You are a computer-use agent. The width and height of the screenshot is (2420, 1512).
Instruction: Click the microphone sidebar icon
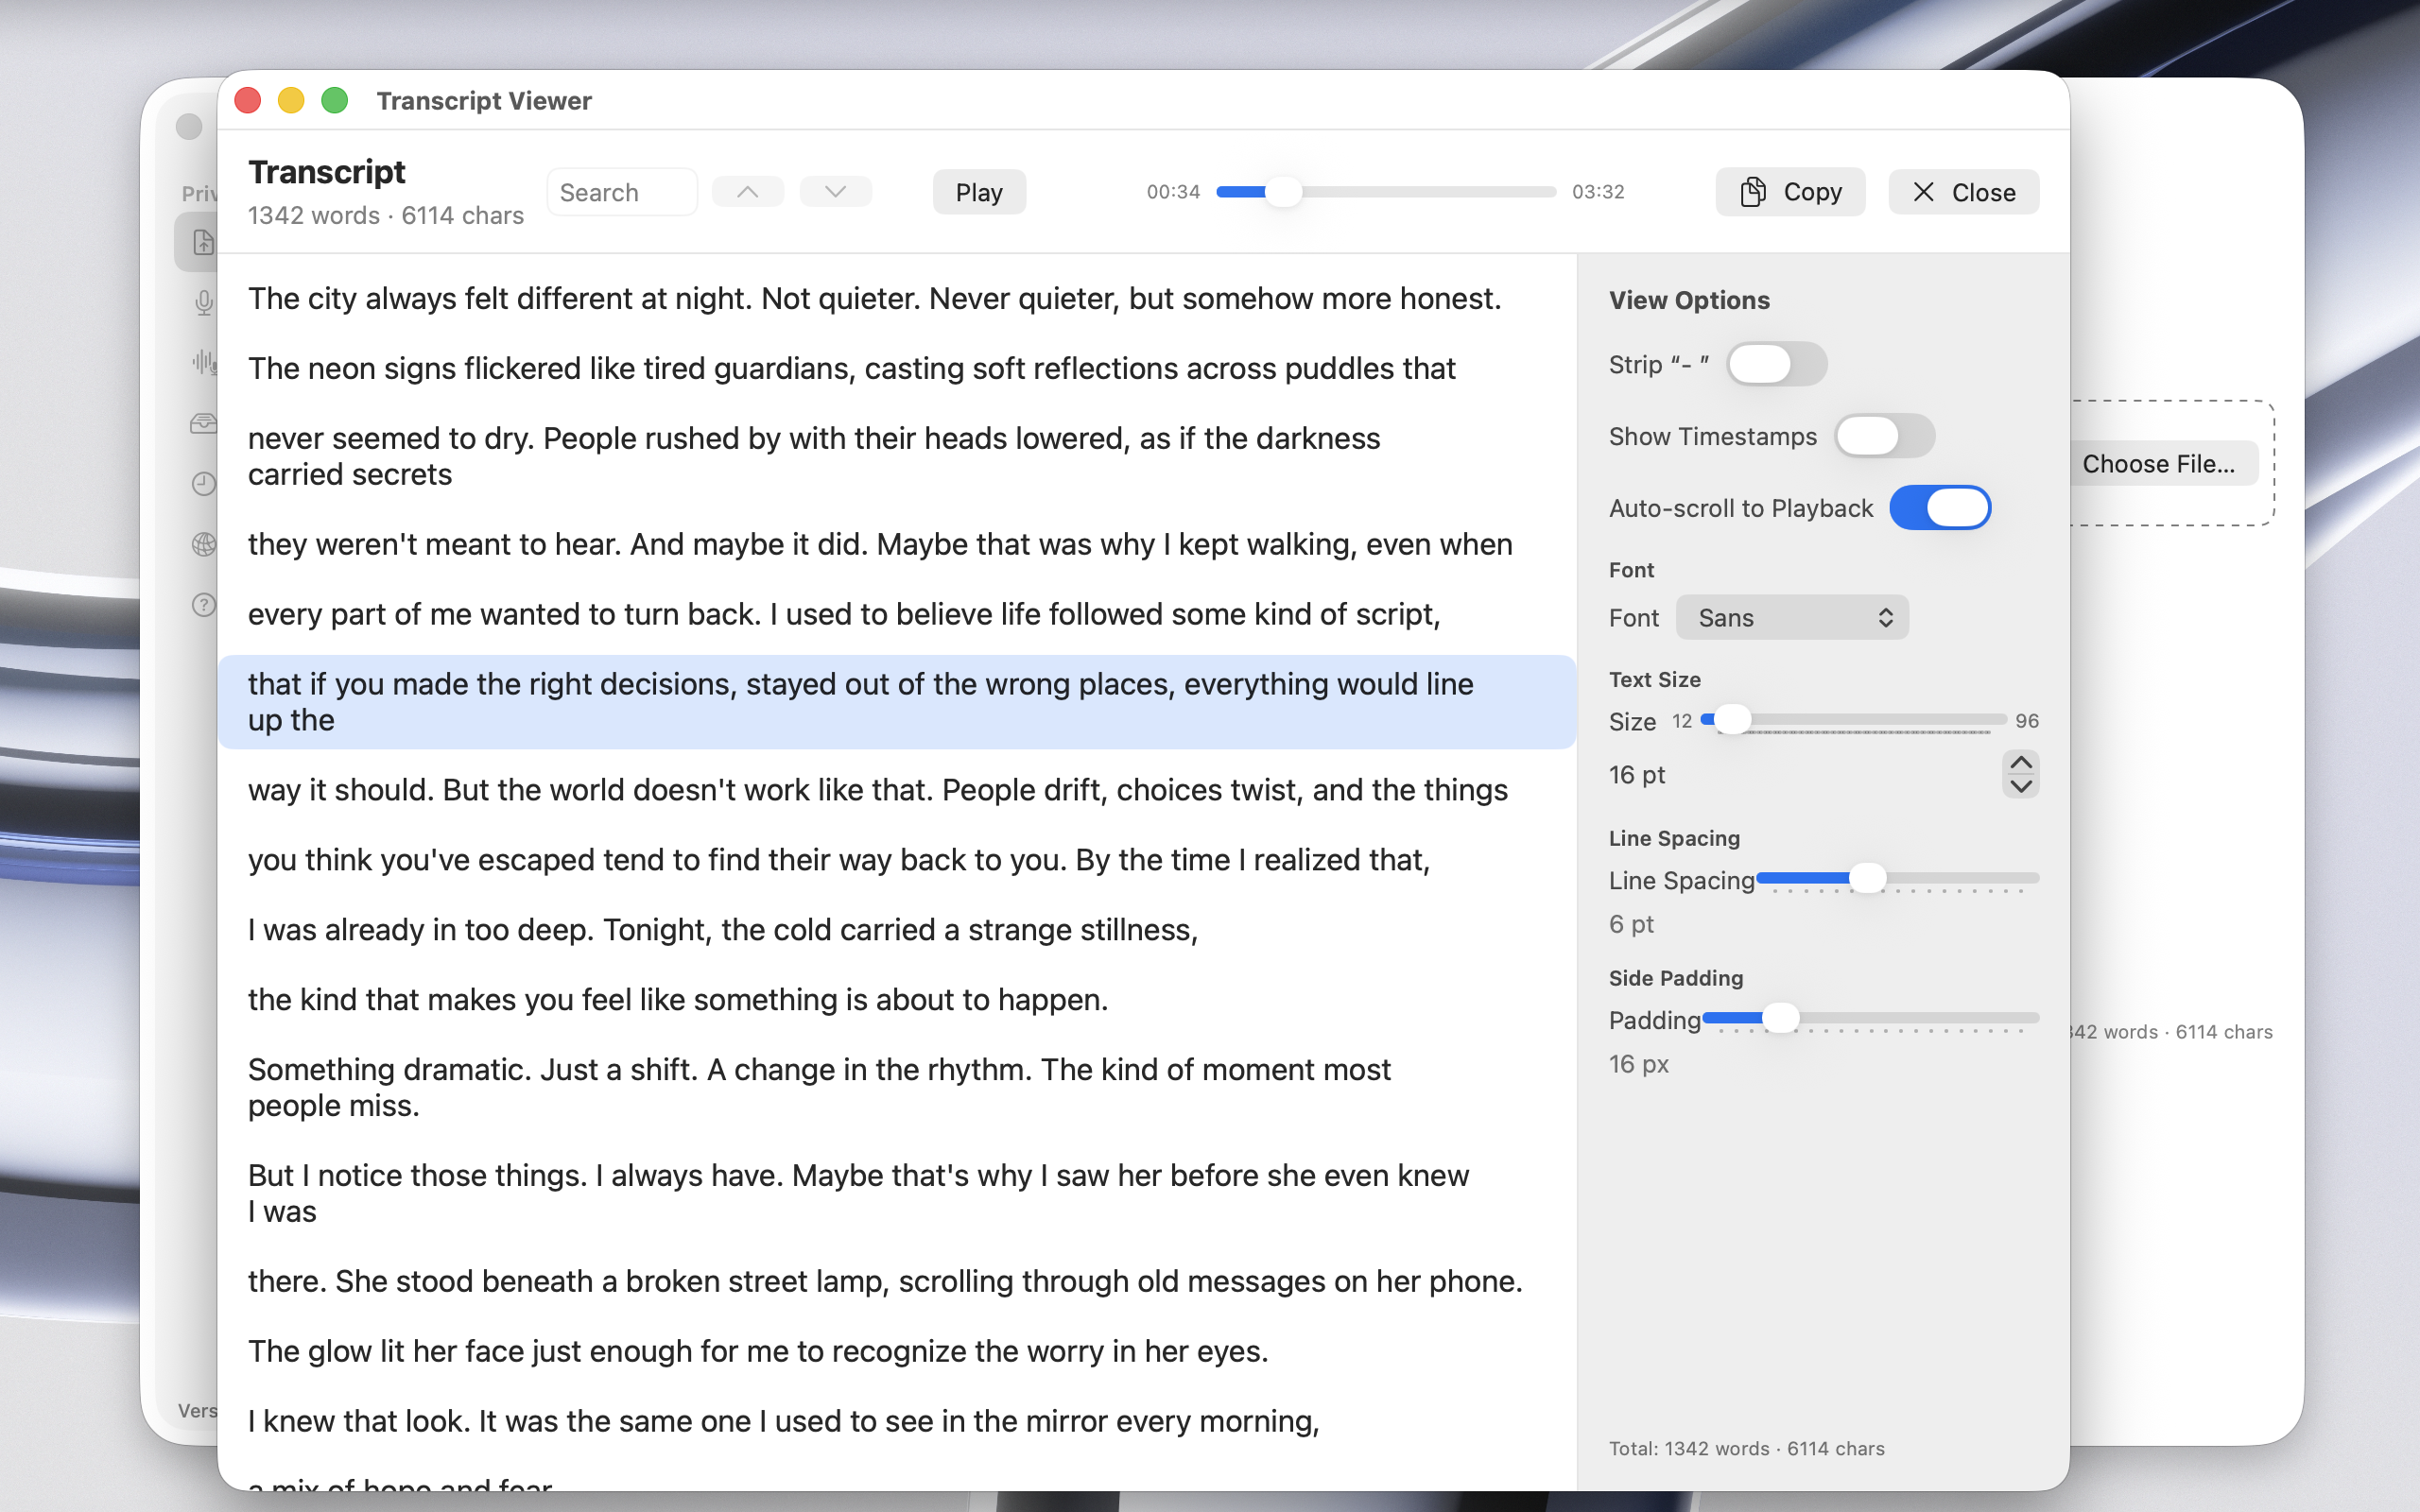(204, 302)
